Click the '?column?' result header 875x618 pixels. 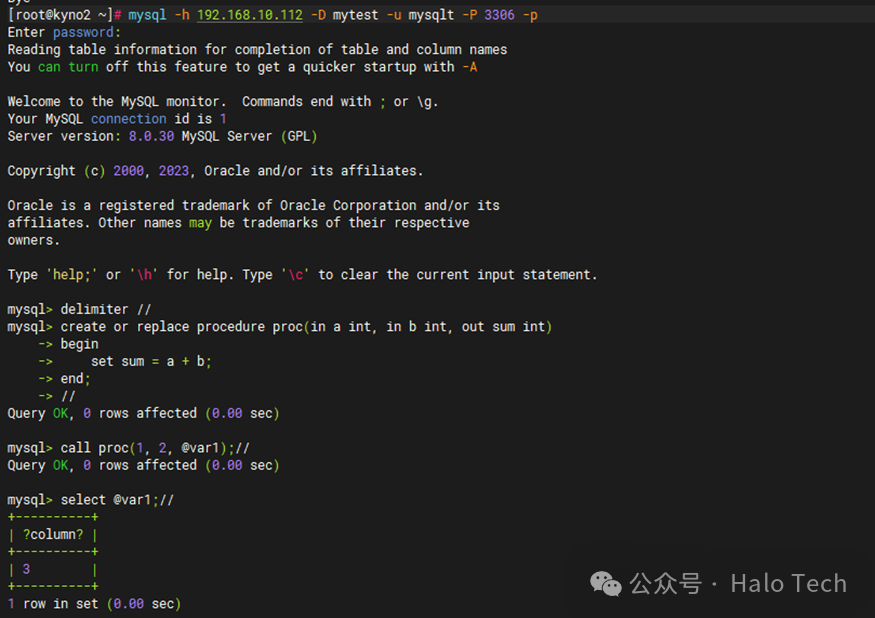point(53,535)
